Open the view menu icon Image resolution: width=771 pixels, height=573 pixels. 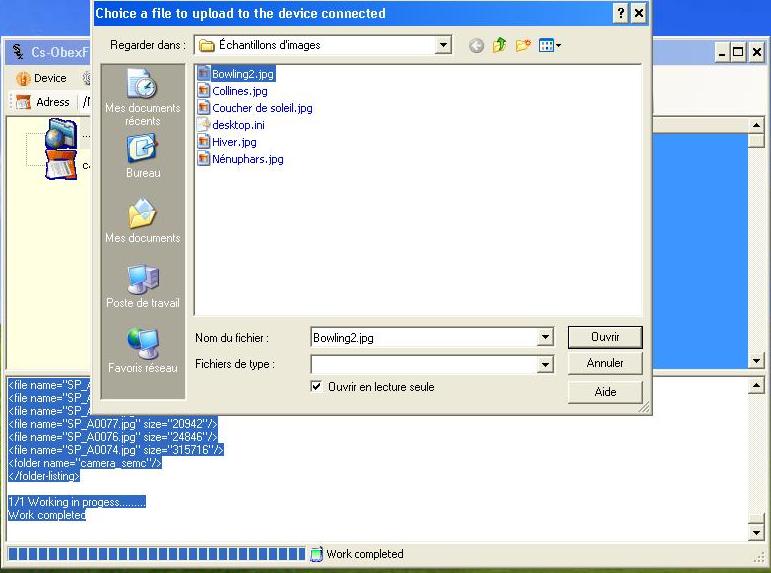point(549,45)
